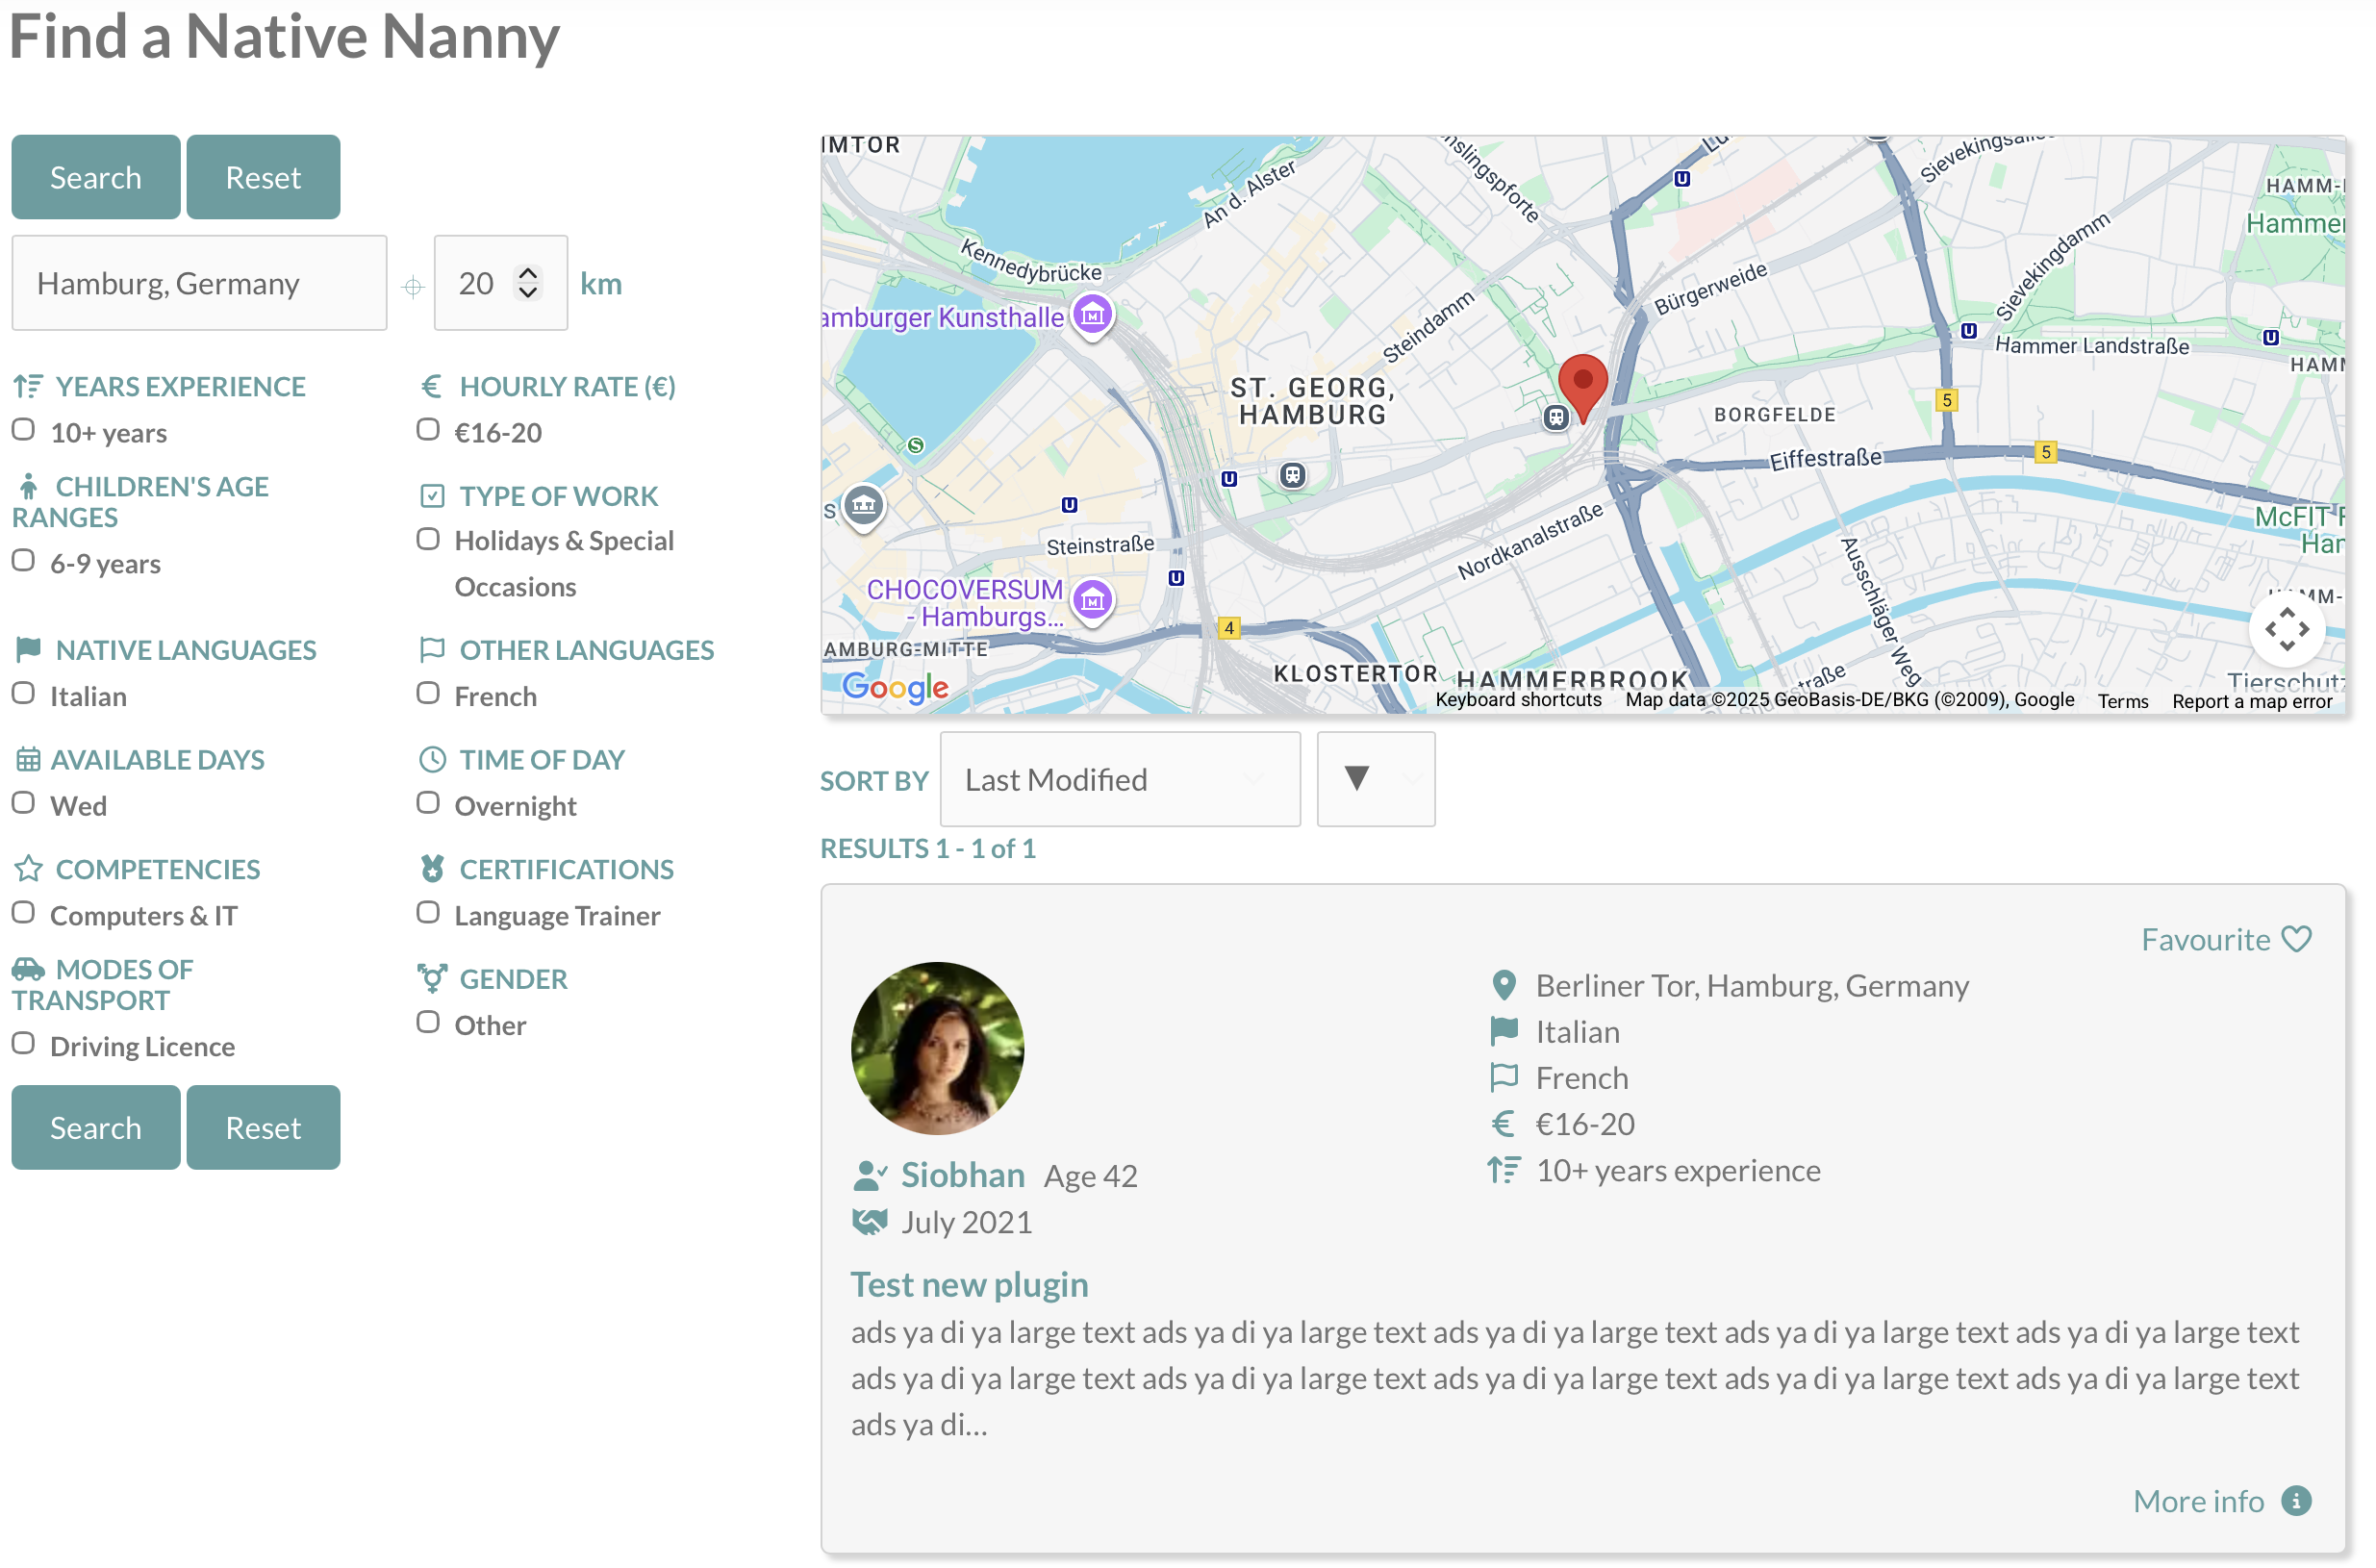
Task: Click the locate-me crosshair icon
Action: pyautogui.click(x=412, y=287)
